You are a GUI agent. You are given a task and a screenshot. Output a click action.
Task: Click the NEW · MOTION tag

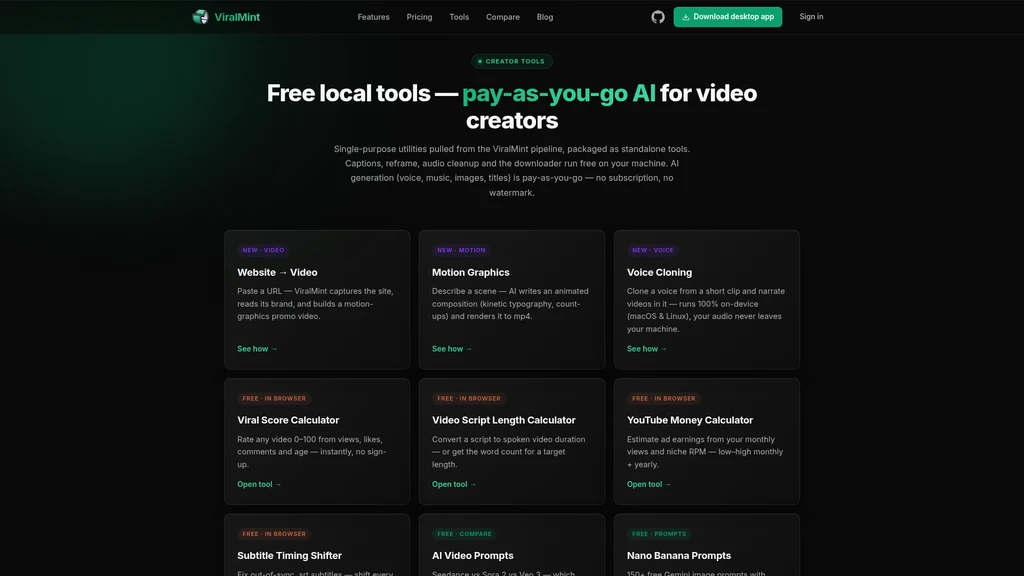pyautogui.click(x=461, y=250)
